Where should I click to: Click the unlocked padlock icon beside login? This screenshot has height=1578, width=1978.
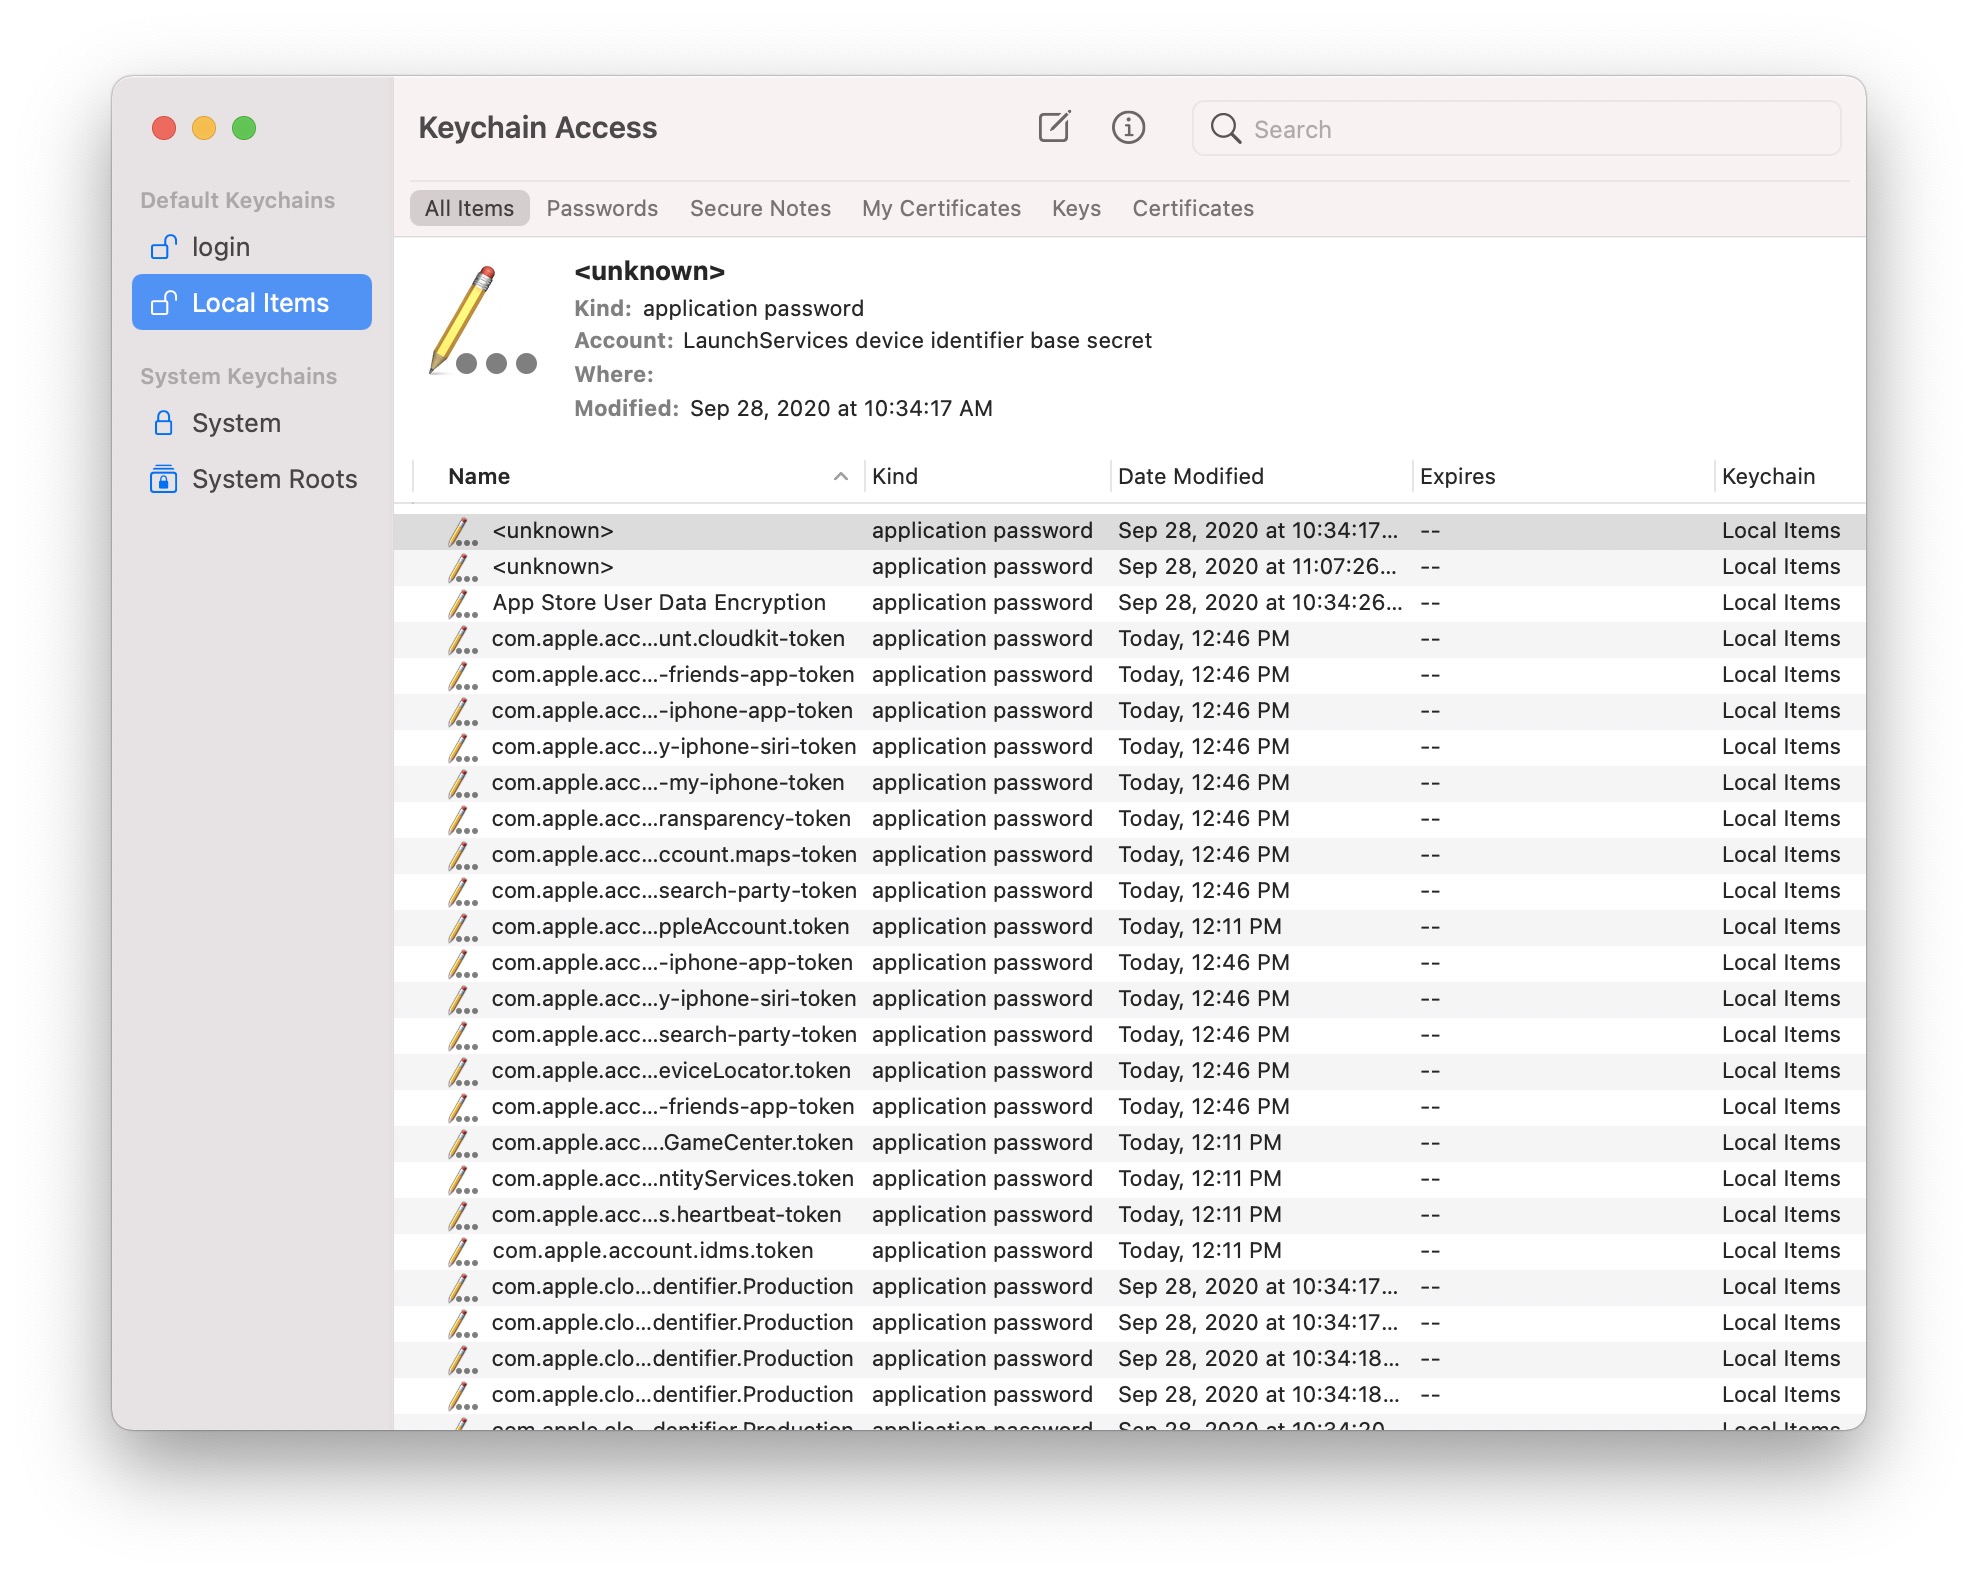click(x=163, y=247)
